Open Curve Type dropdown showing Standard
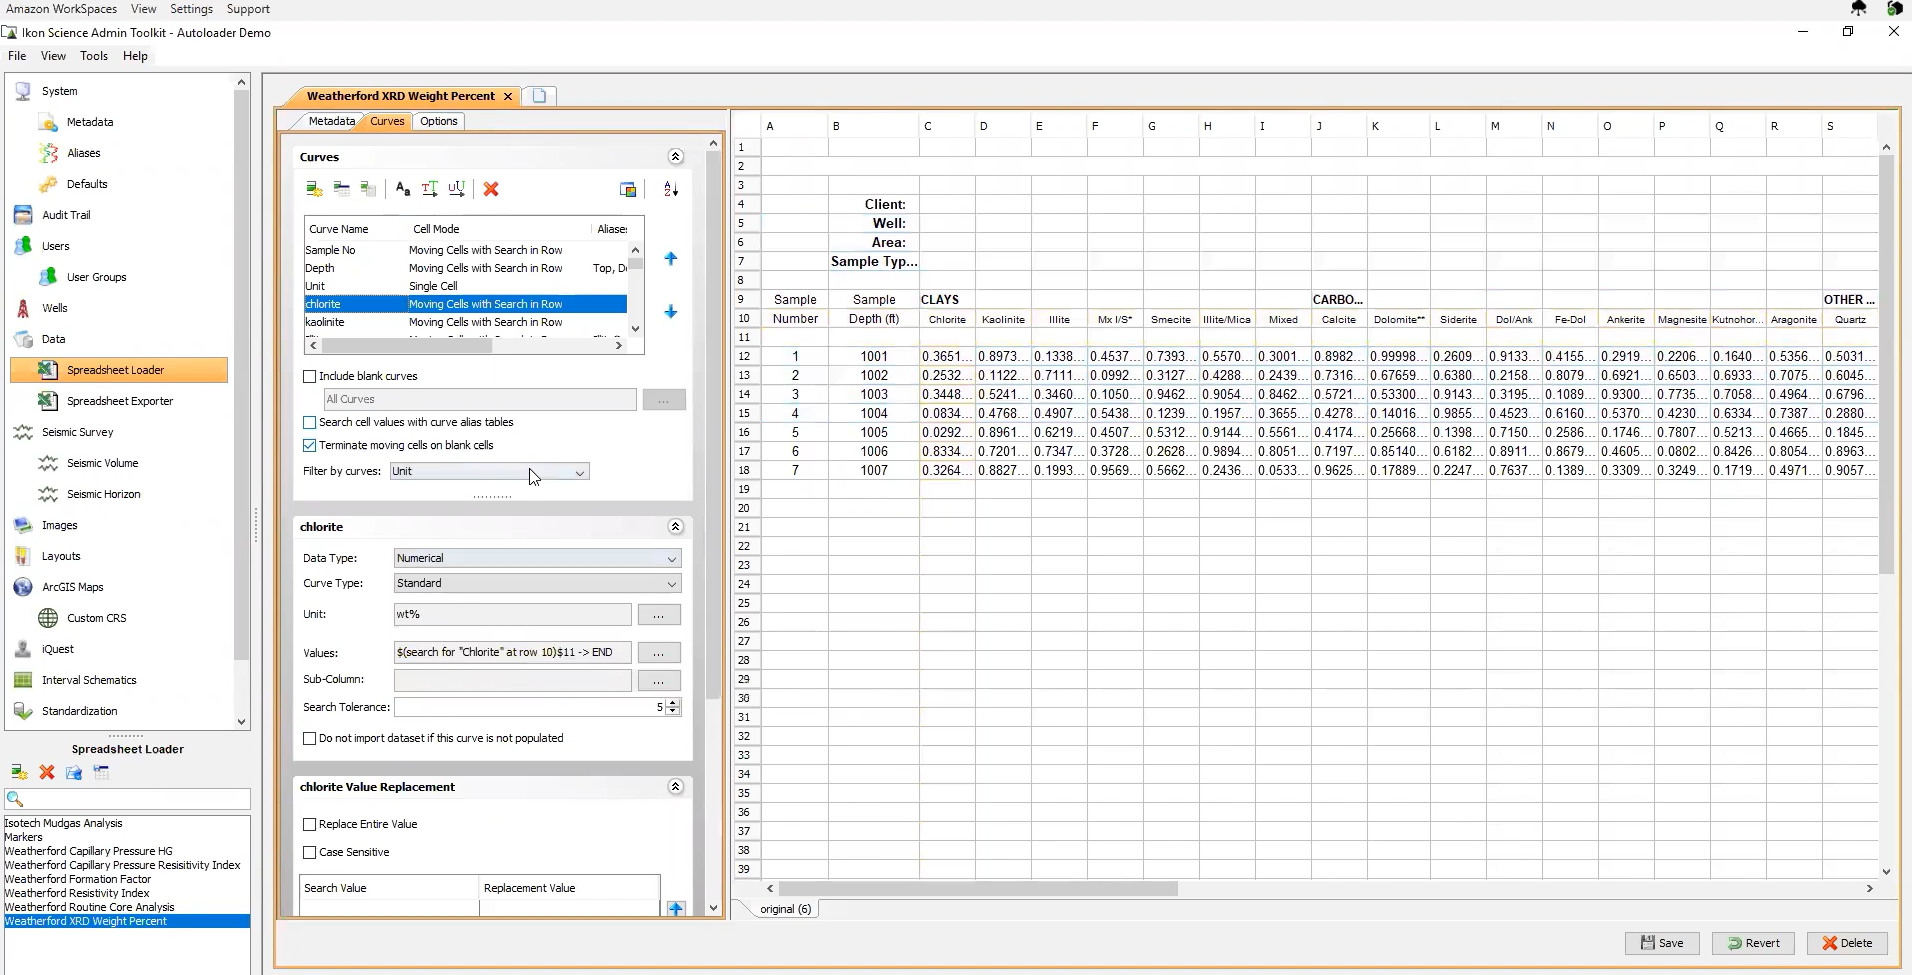 click(x=537, y=583)
